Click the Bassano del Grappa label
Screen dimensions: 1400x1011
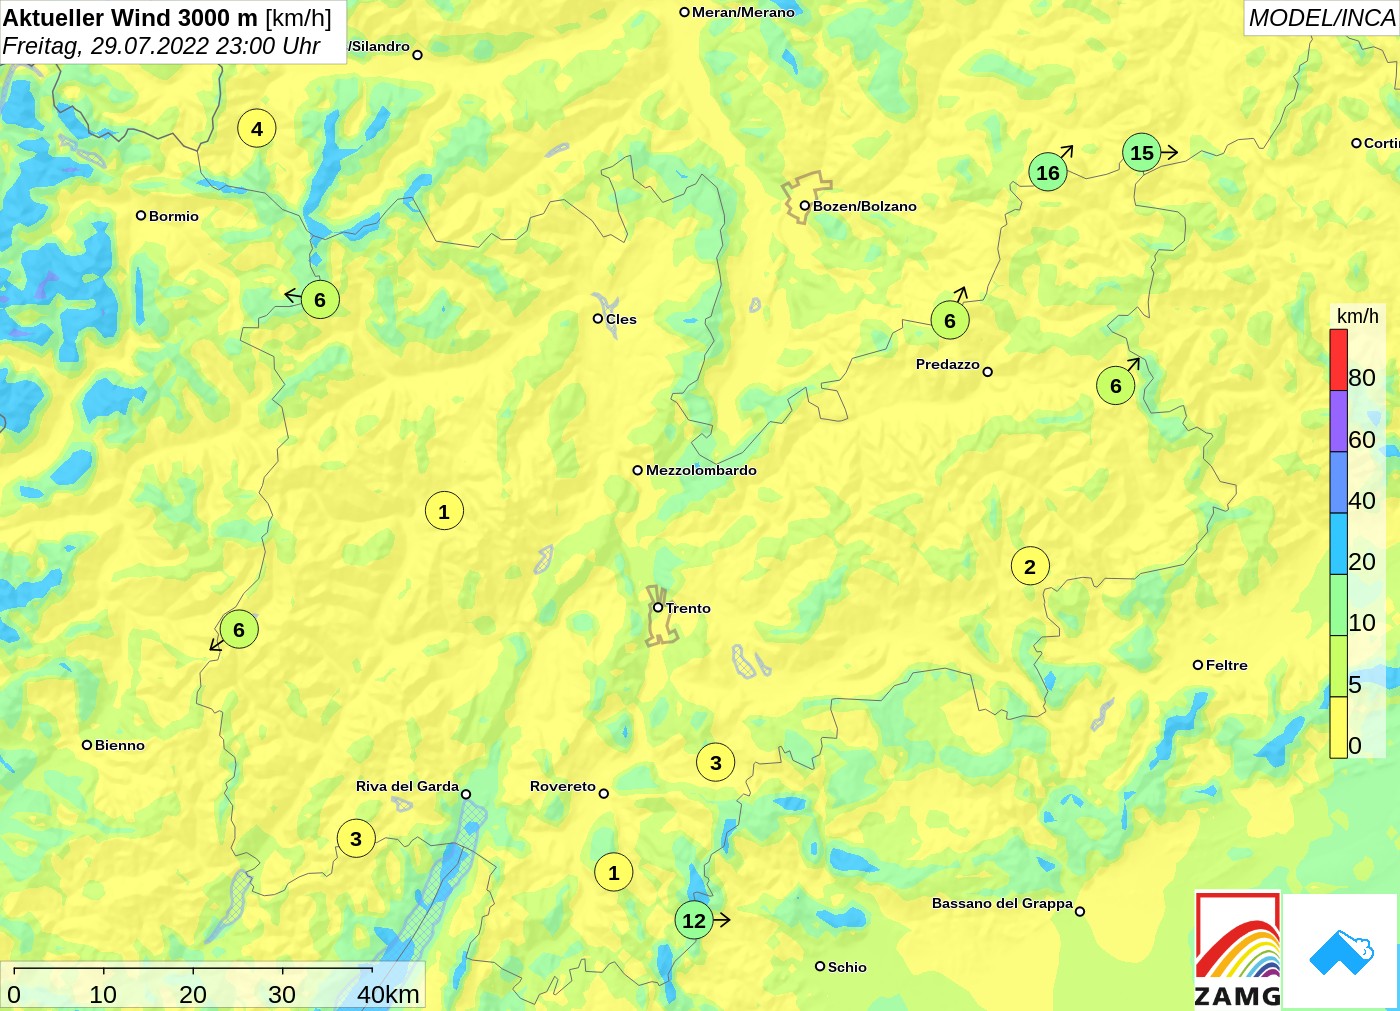pyautogui.click(x=1002, y=903)
